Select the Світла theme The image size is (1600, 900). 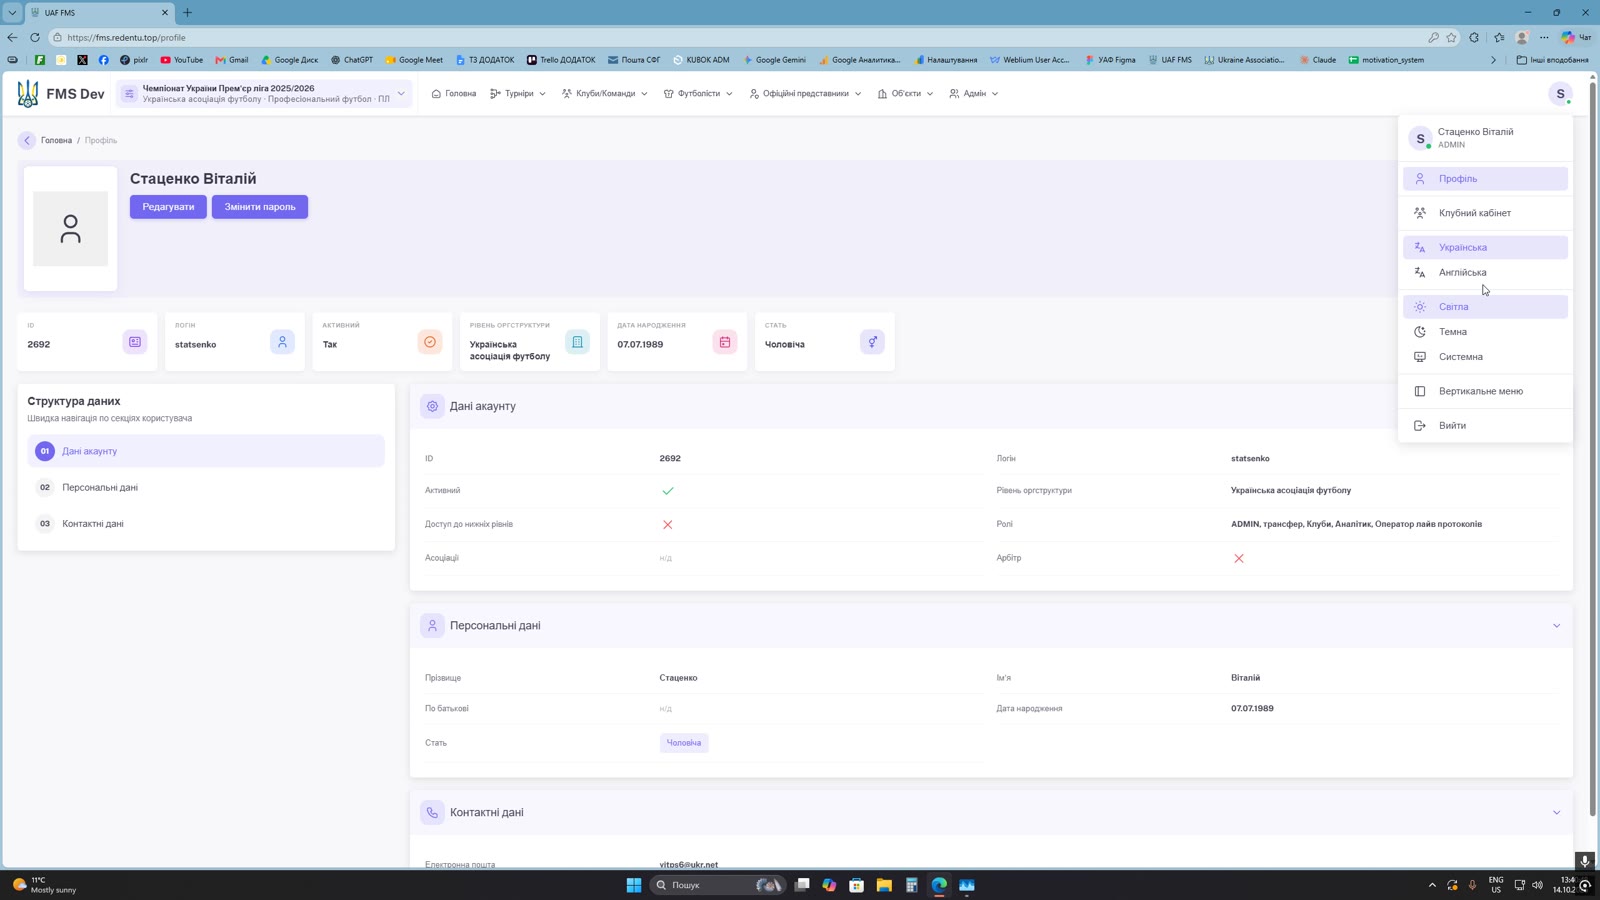point(1485,307)
